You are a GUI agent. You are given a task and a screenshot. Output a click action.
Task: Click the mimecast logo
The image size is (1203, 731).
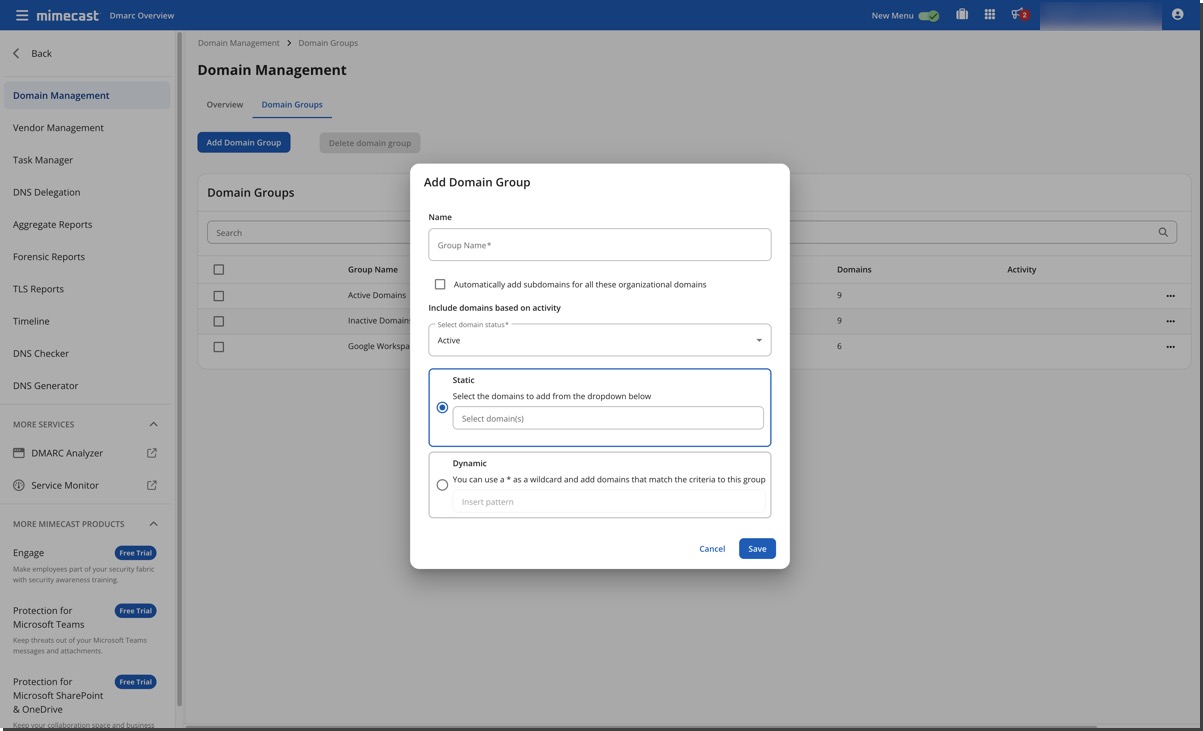click(x=67, y=15)
